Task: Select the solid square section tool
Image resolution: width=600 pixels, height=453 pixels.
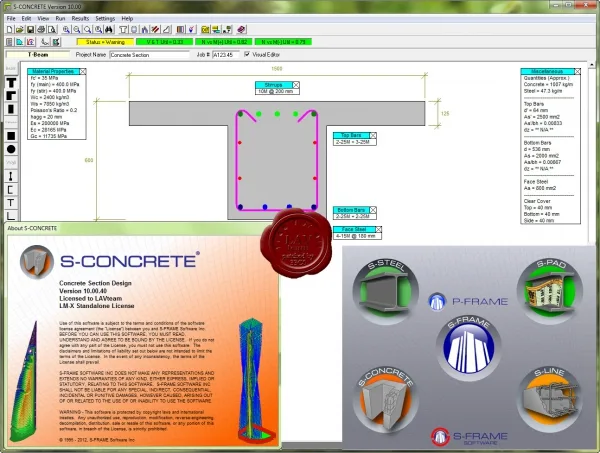Action: point(11,136)
